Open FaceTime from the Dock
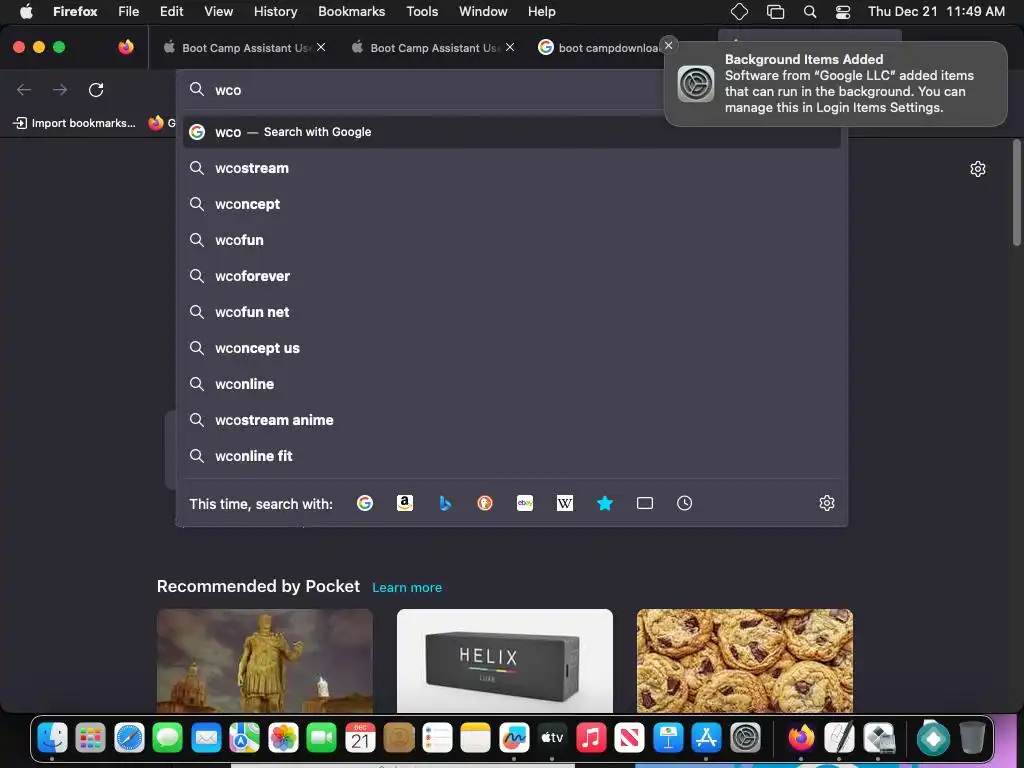Screen dimensions: 1024x768 pyautogui.click(x=321, y=738)
